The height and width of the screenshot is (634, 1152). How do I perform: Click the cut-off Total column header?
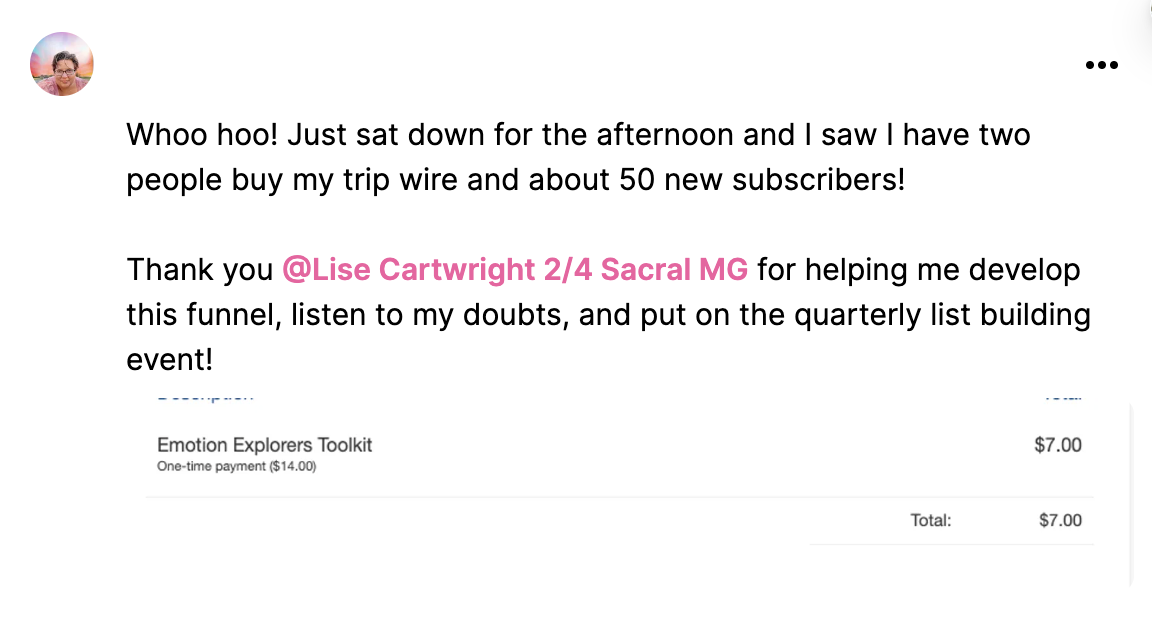(1063, 399)
